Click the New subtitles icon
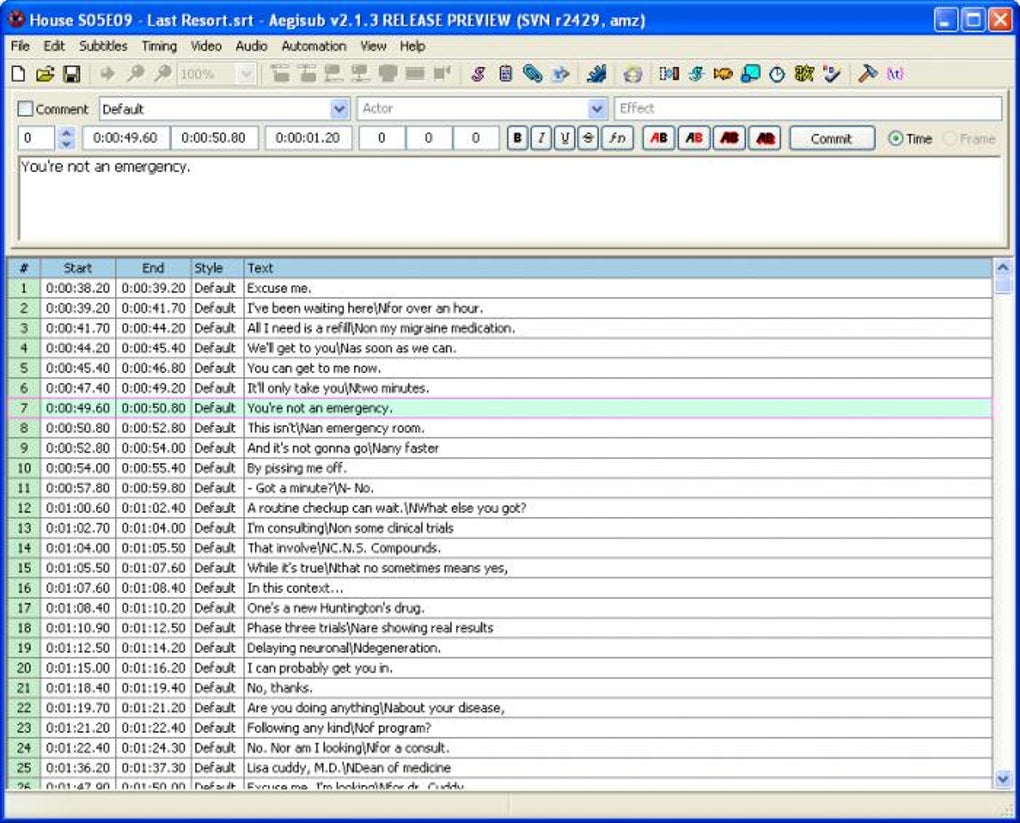Screen dimensions: 1020x823 (x=19, y=74)
